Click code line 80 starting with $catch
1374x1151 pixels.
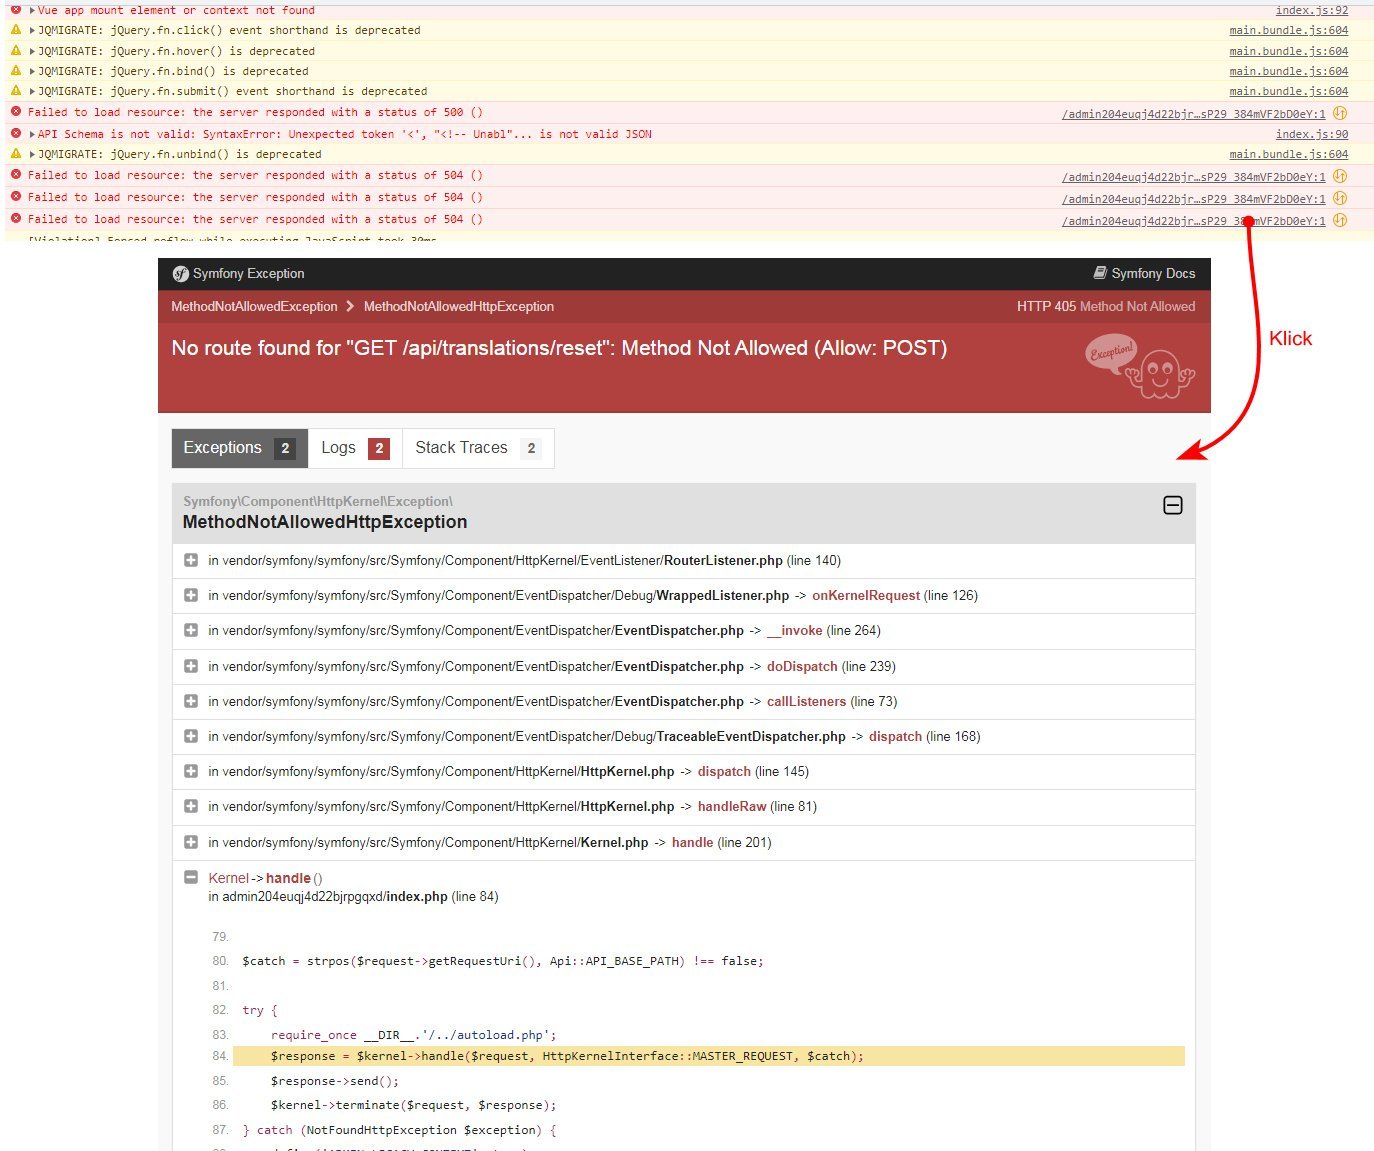coord(502,961)
